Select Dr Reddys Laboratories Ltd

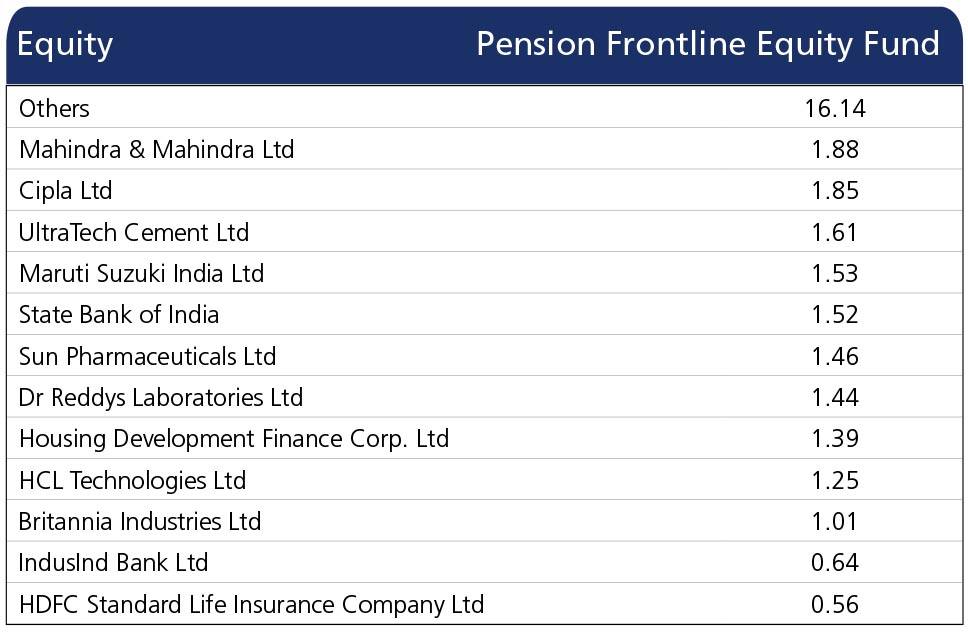click(x=161, y=398)
